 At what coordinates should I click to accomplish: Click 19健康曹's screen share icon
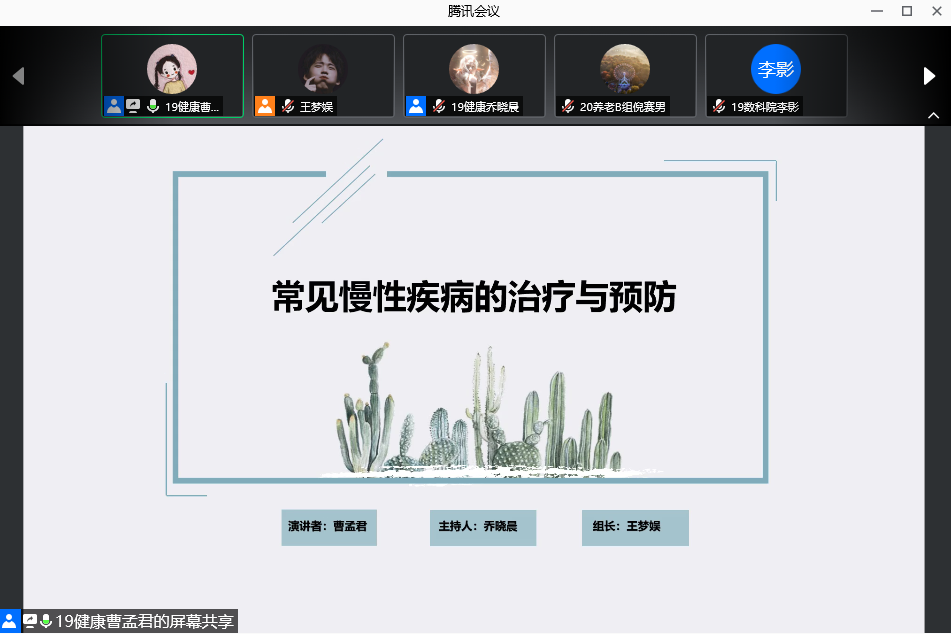[x=133, y=106]
